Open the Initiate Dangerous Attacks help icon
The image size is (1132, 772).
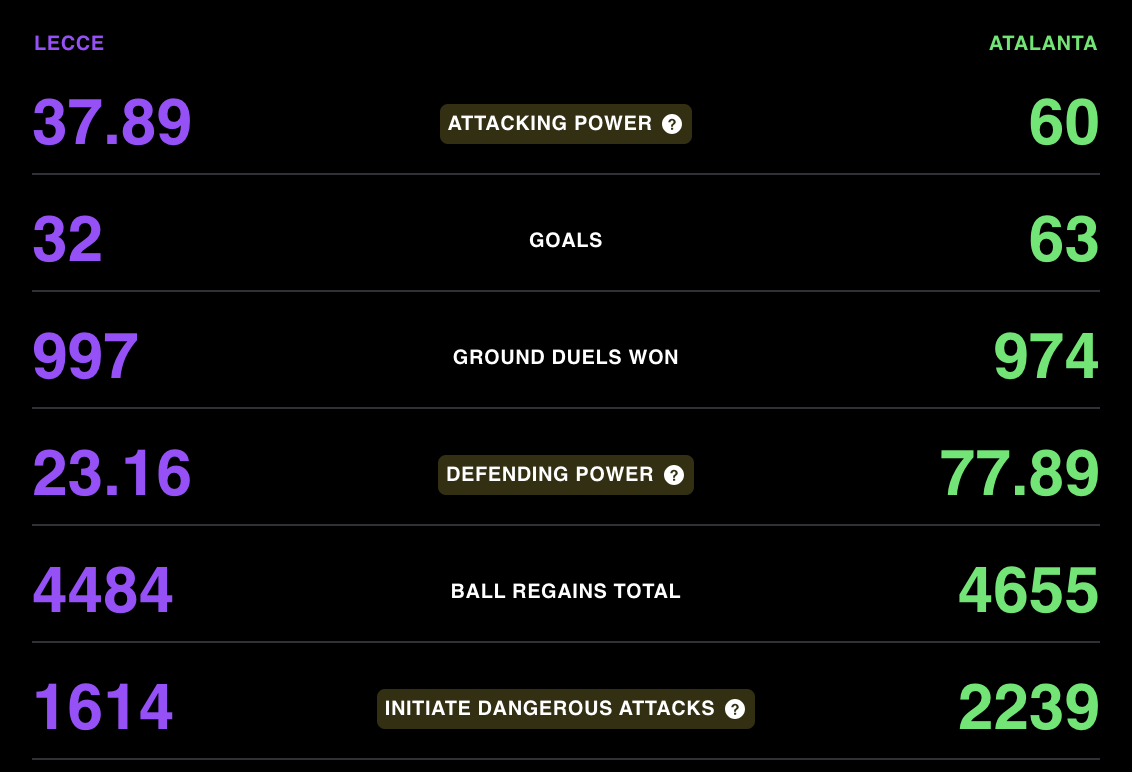(735, 709)
